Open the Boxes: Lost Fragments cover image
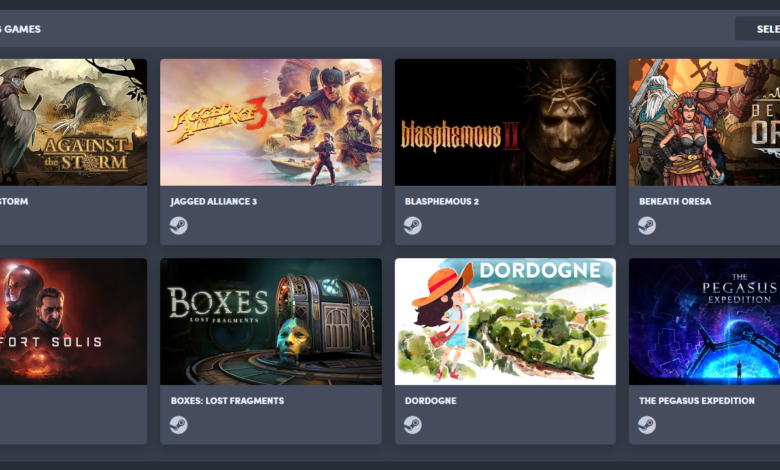 click(x=271, y=321)
